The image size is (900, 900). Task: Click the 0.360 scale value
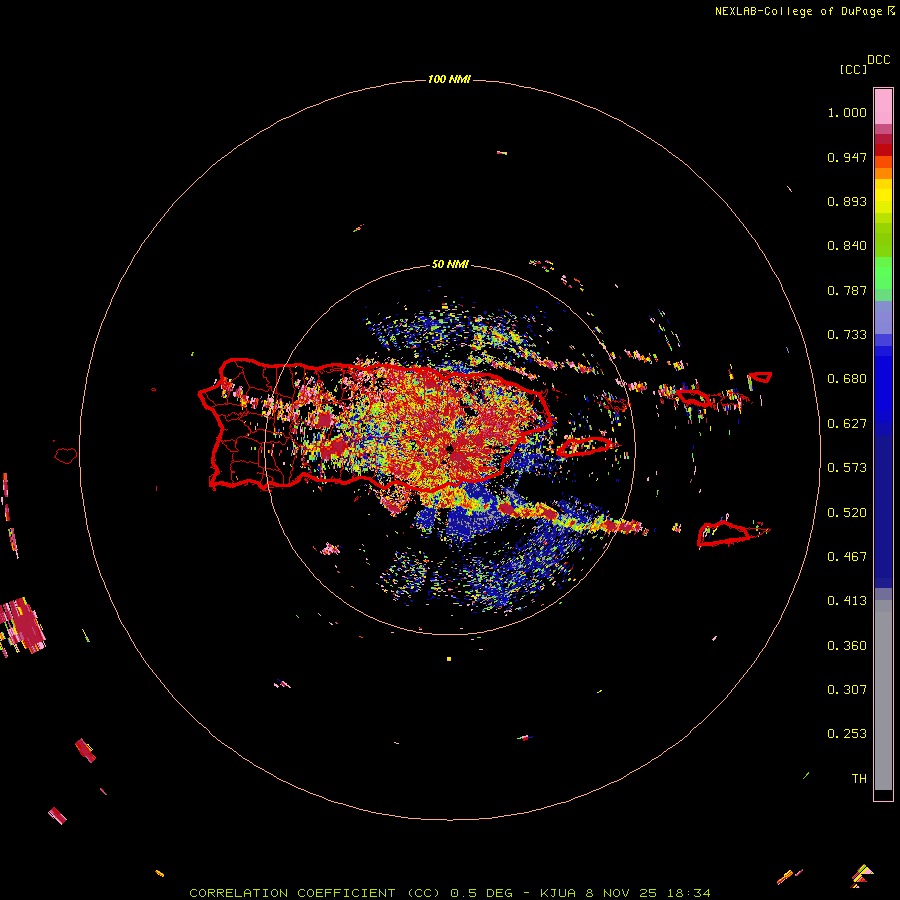coord(847,646)
